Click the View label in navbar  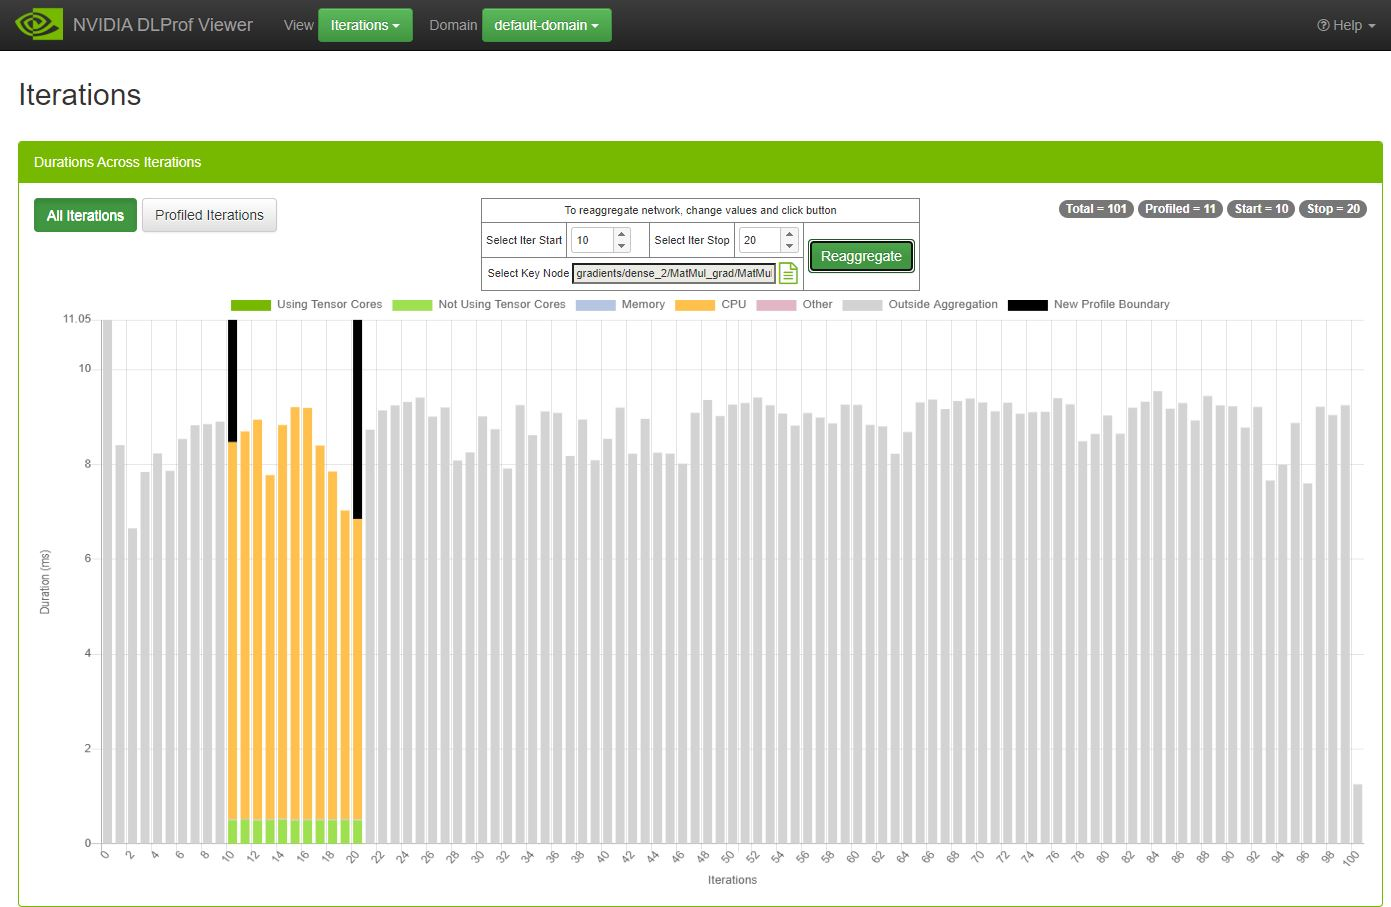pyautogui.click(x=298, y=25)
